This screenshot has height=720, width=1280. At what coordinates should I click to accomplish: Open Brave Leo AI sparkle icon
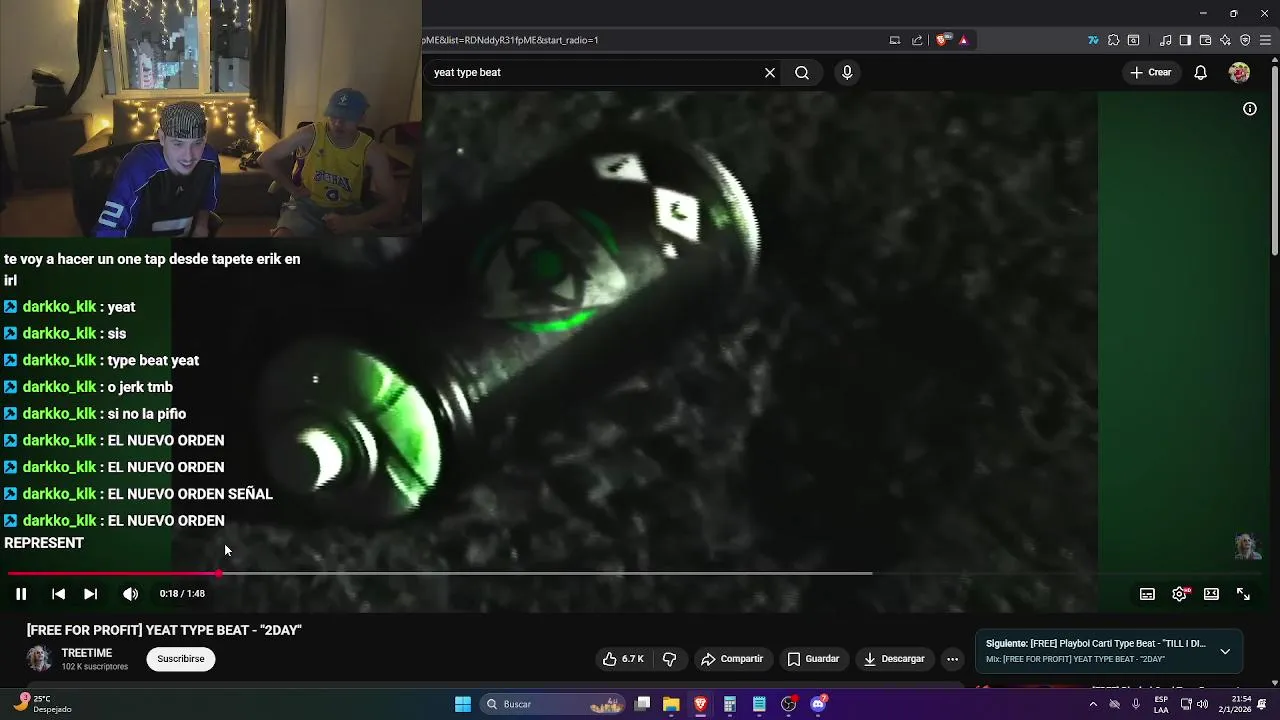1225,40
